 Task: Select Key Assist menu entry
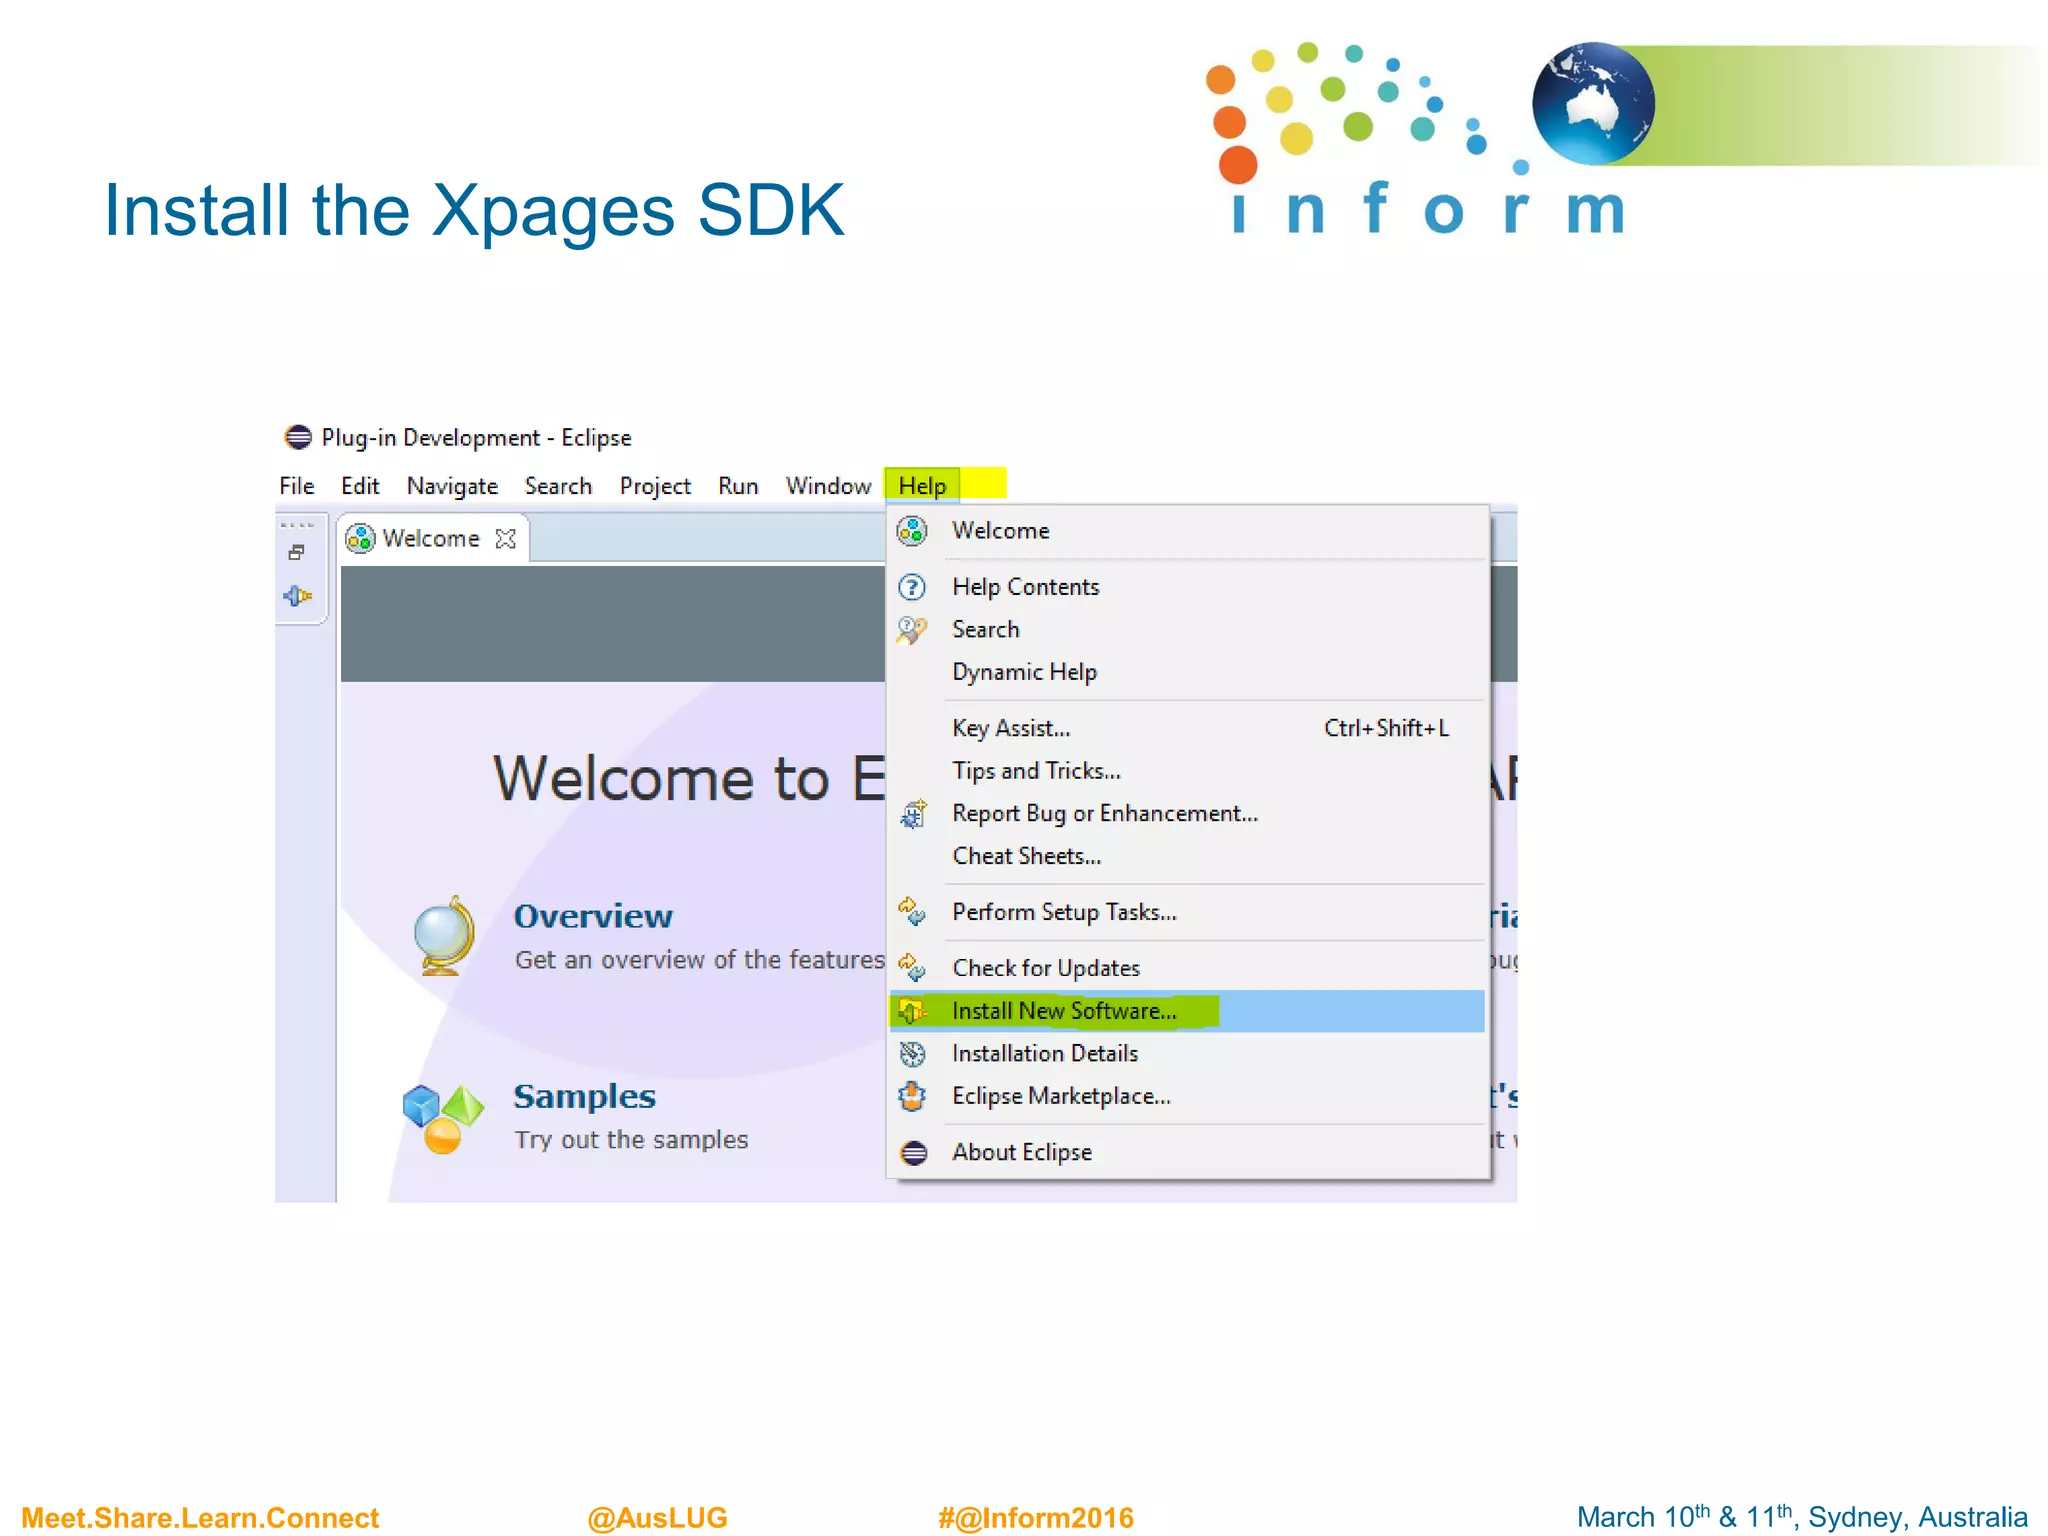pos(1011,728)
